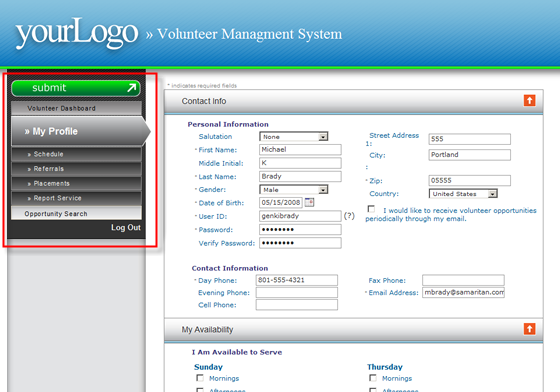Click the User ID field

pyautogui.click(x=300, y=216)
